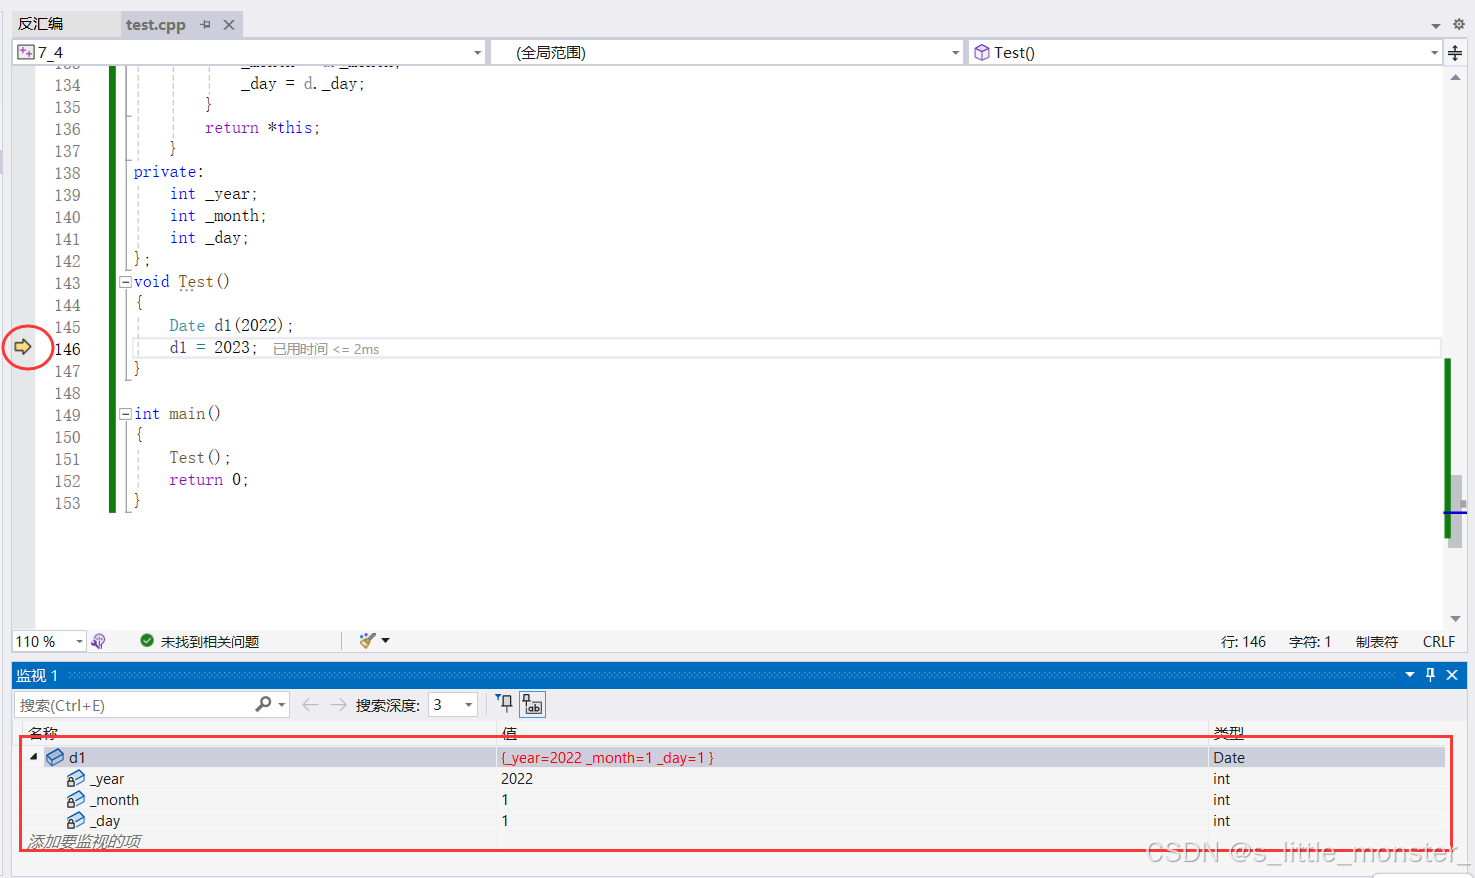1475x878 pixels.
Task: Click the 添加要监视的项 empty watch row
Action: coord(85,841)
